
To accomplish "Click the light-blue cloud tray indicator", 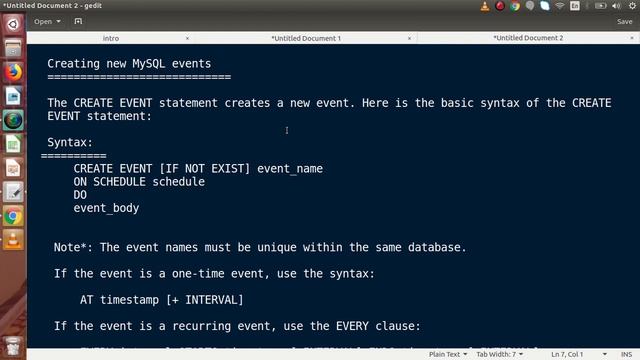I will [545, 6].
